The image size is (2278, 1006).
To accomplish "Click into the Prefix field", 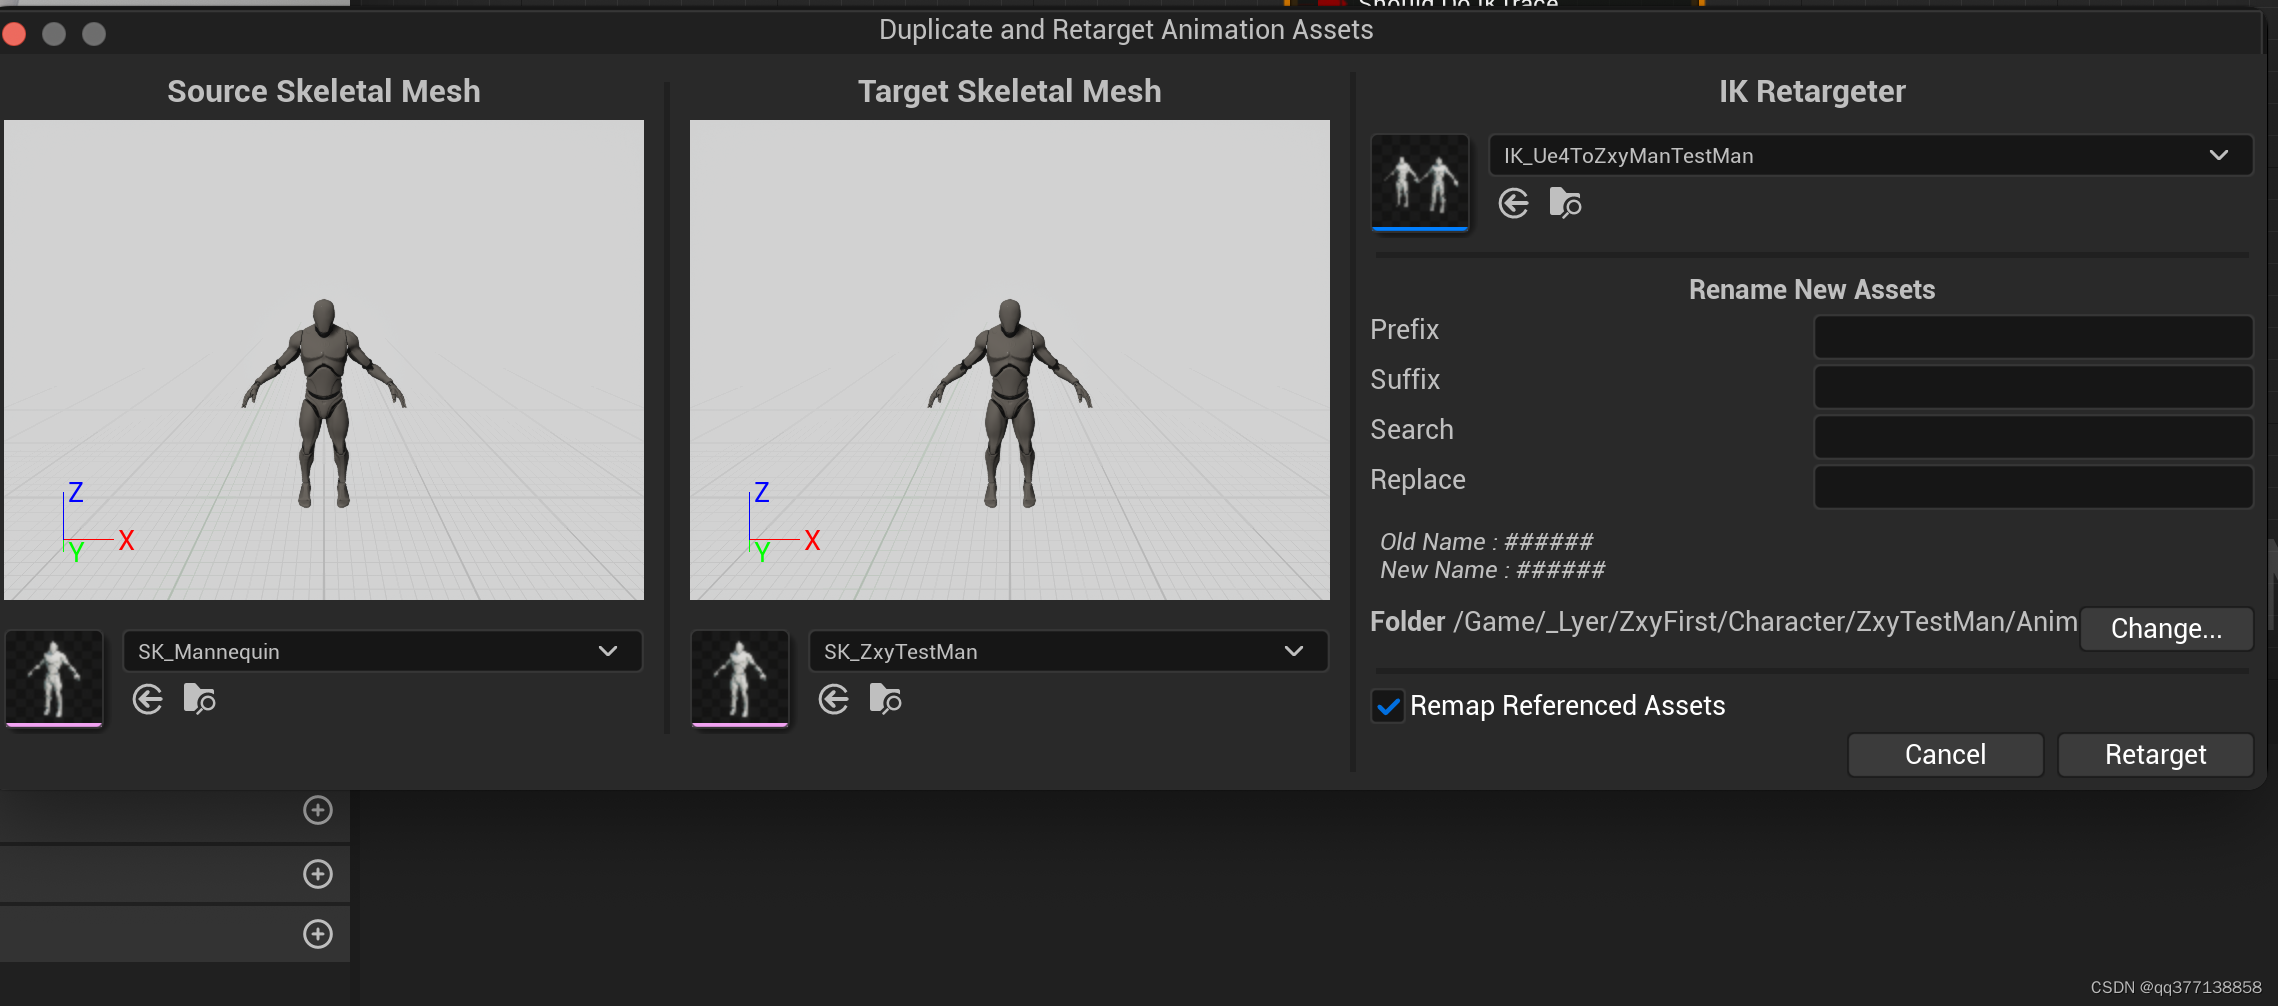I will (2033, 337).
